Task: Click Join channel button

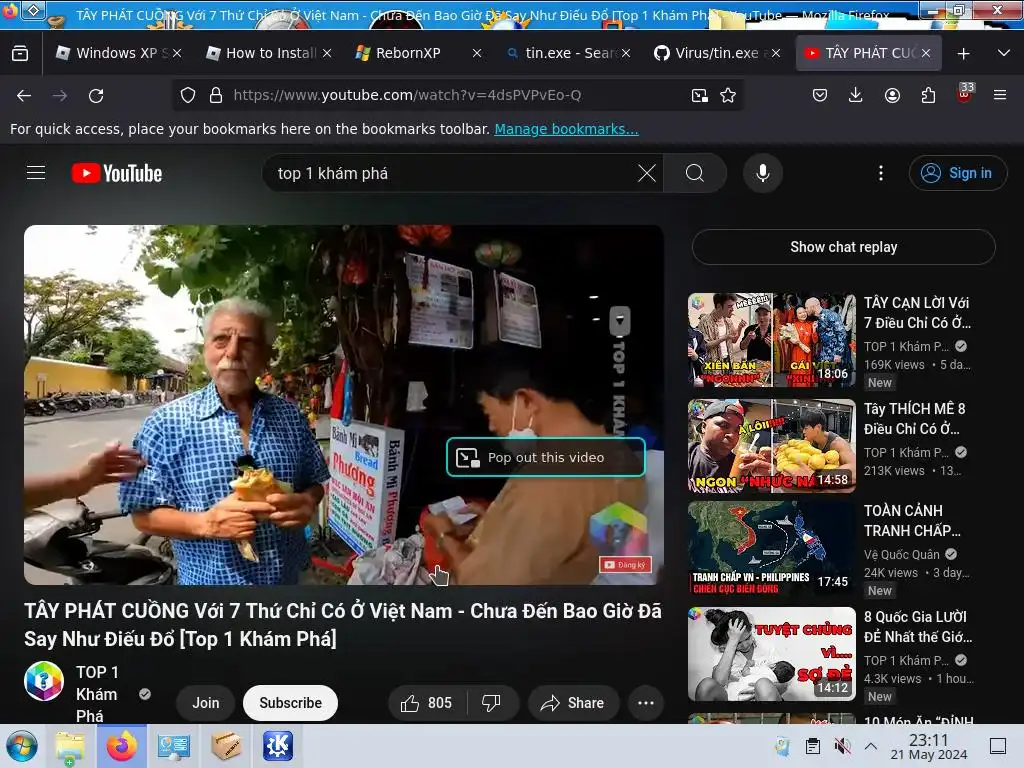Action: pos(206,703)
